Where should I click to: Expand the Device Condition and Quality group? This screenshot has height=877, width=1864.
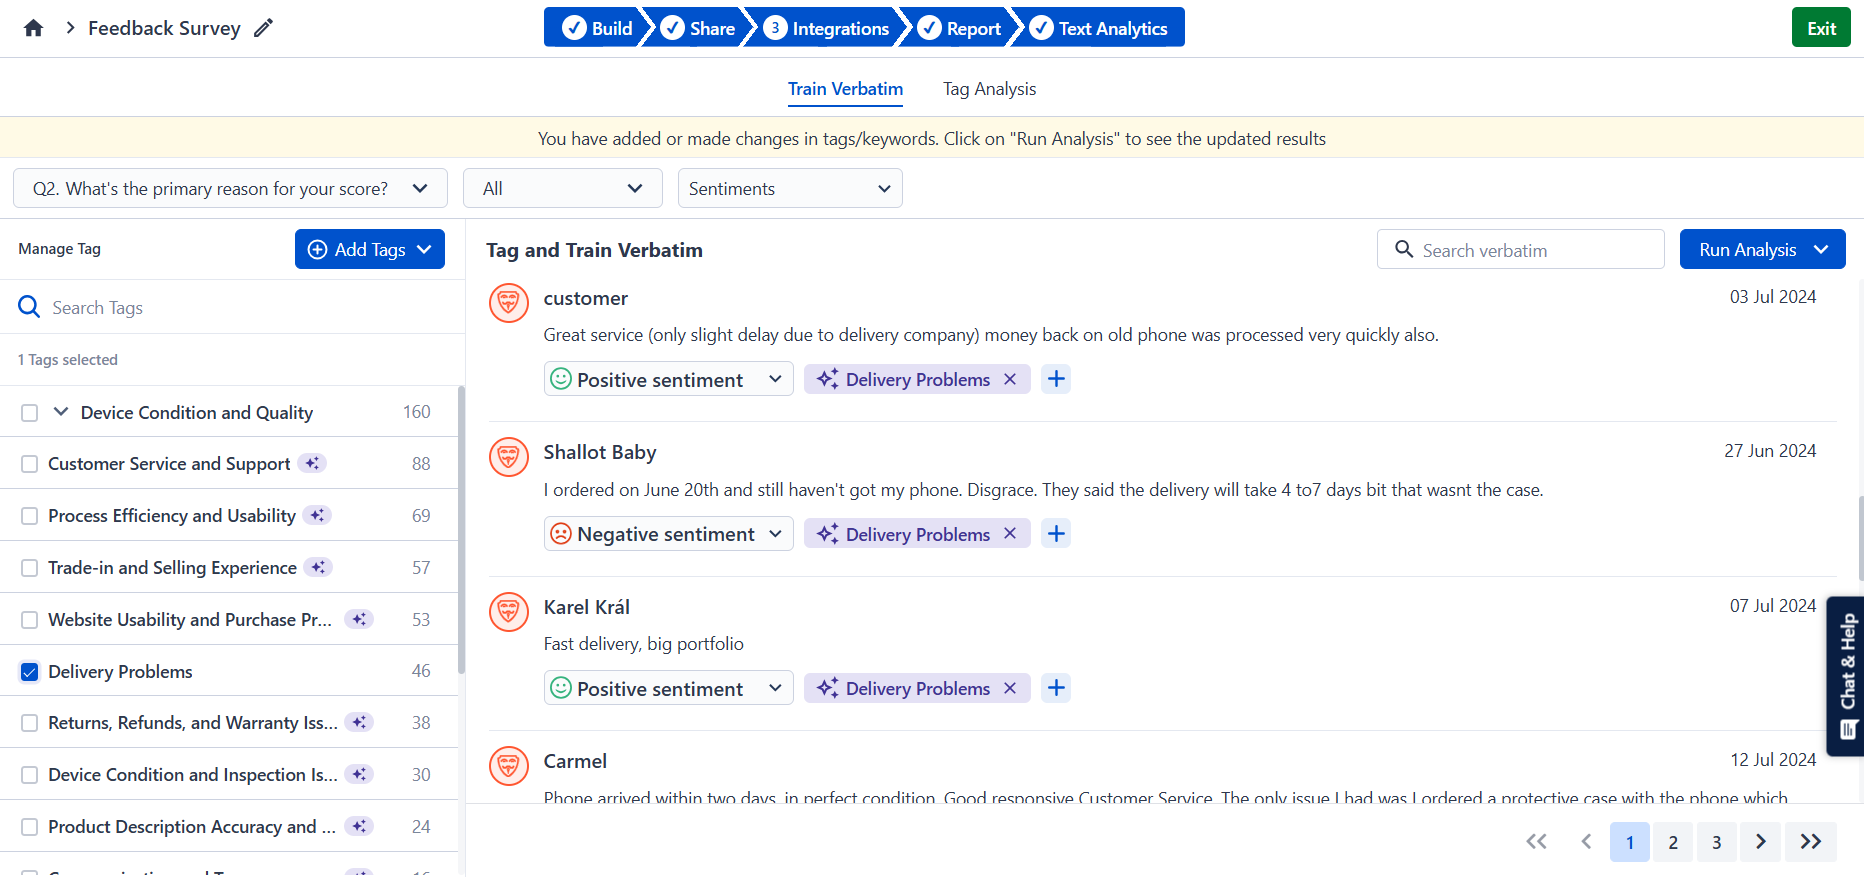(x=61, y=412)
